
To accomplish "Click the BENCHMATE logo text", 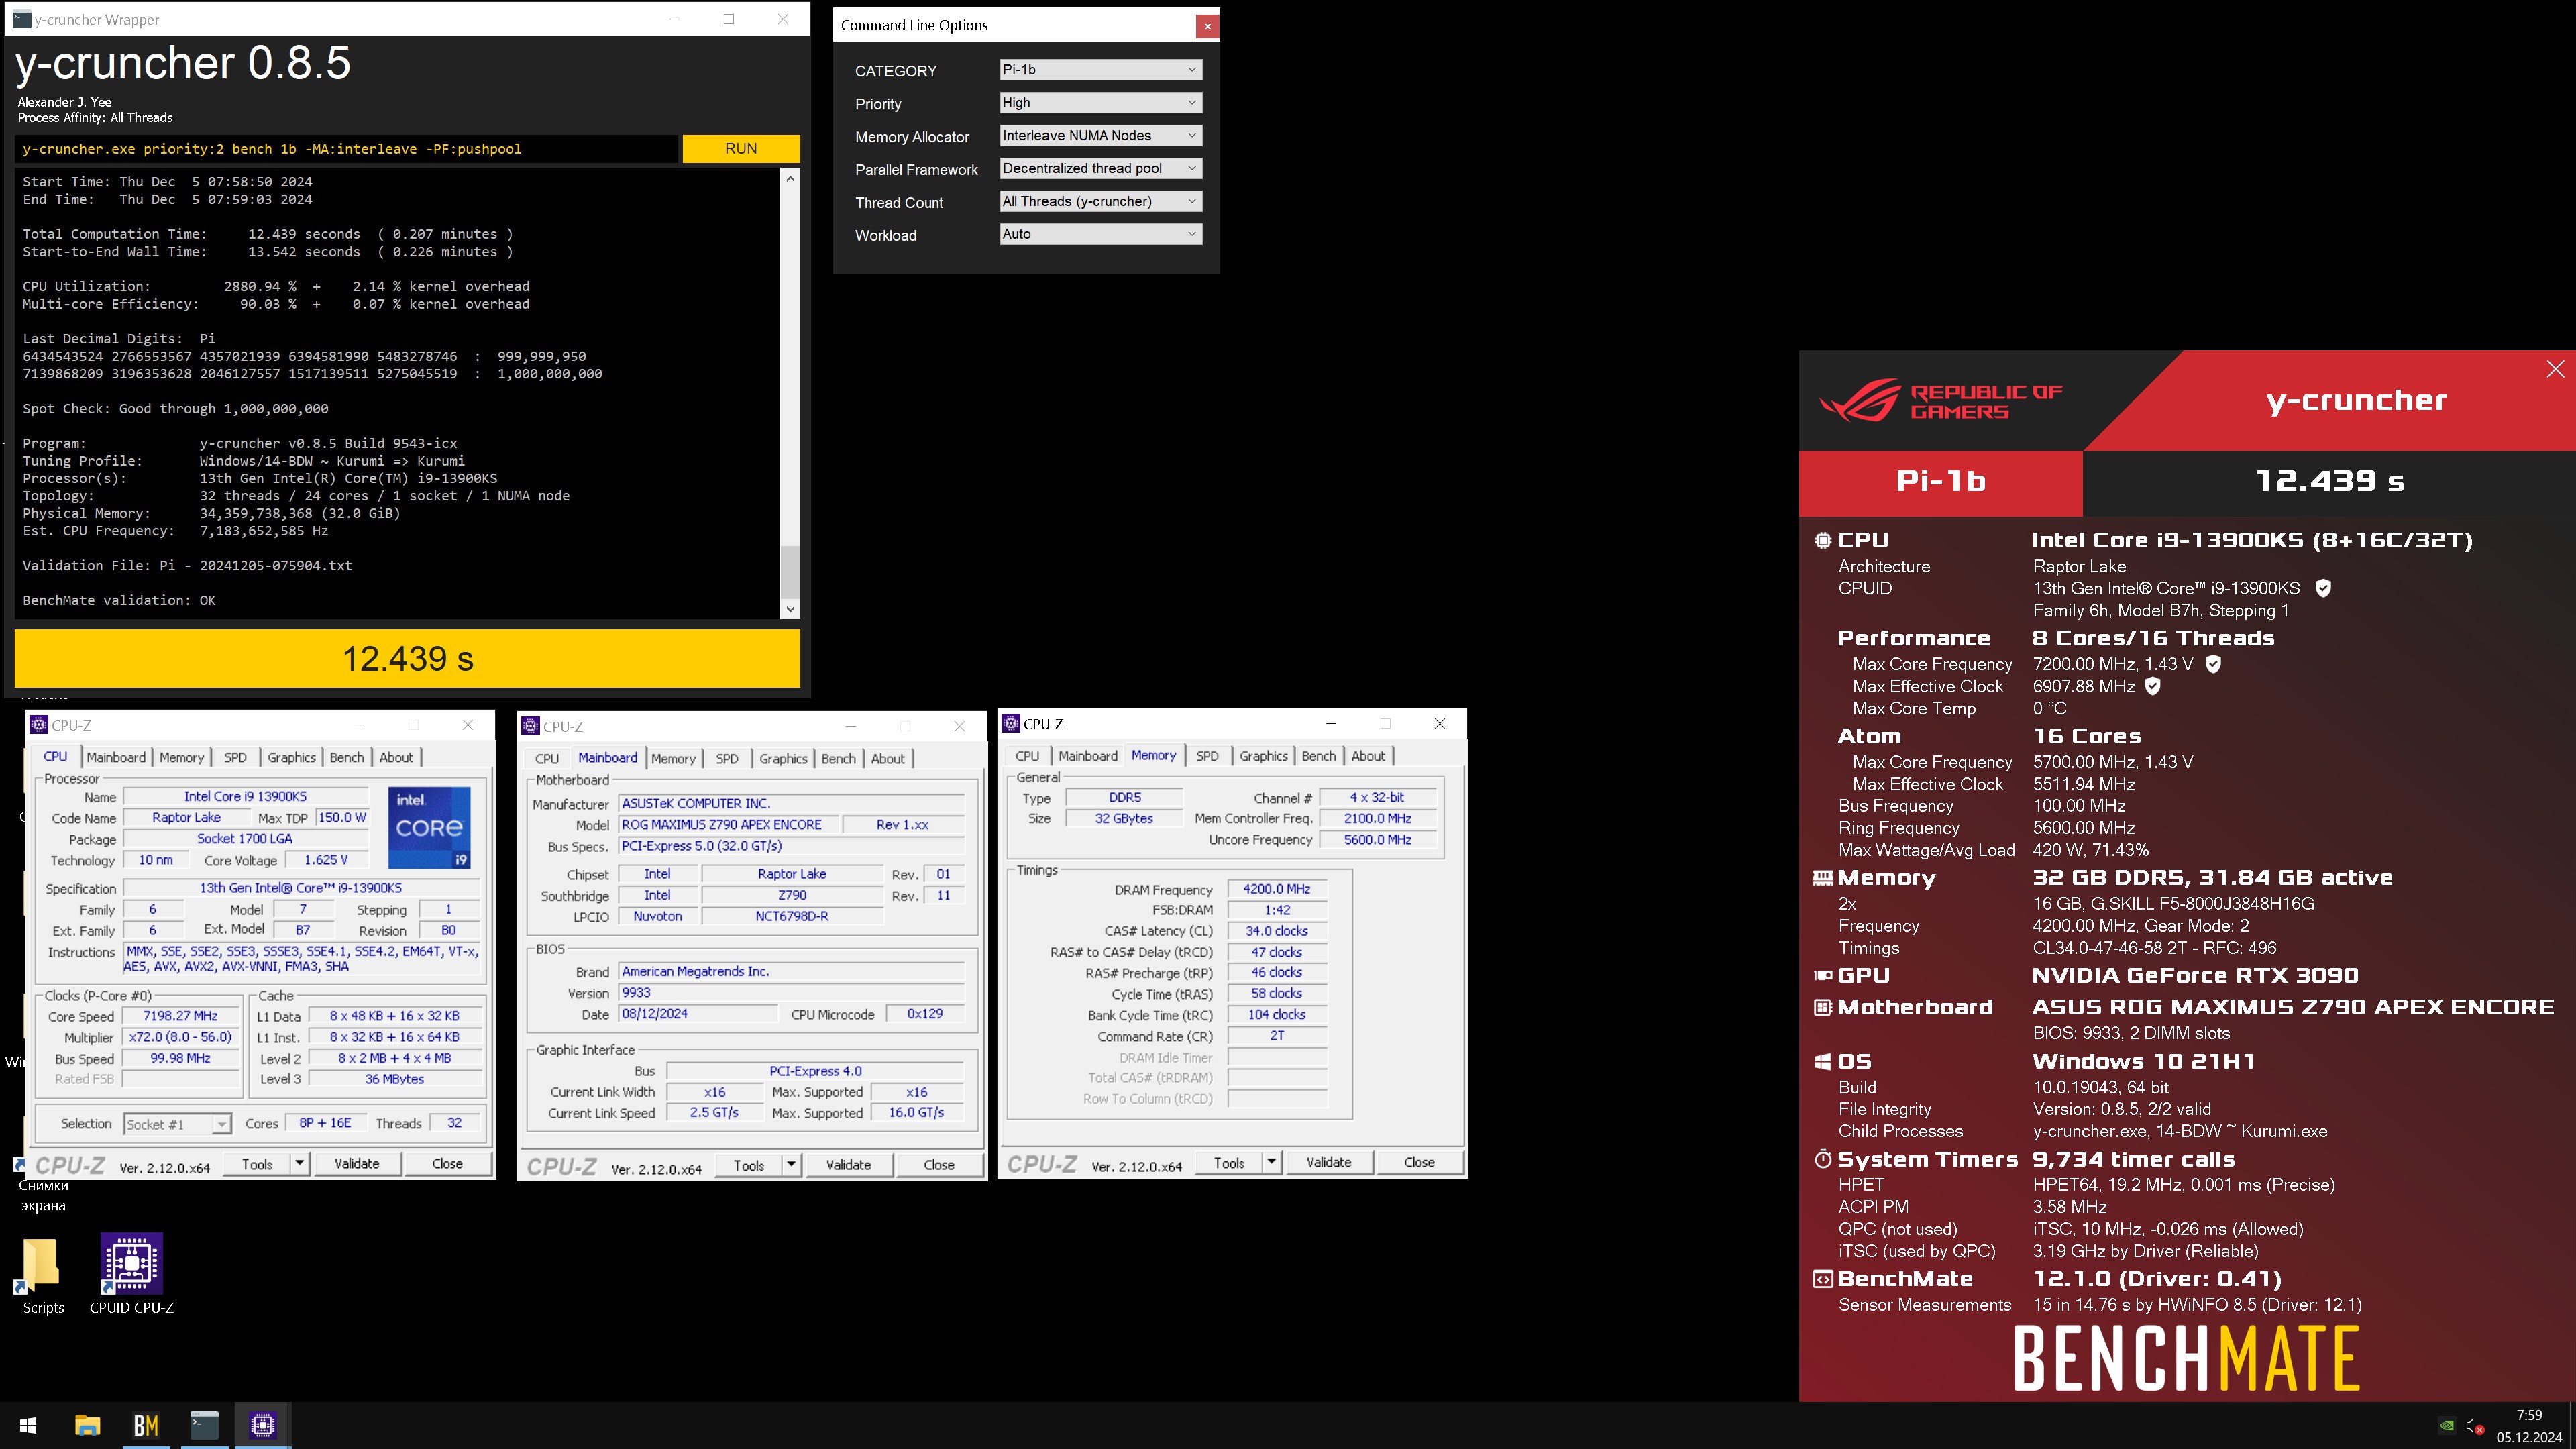I will point(2186,1358).
